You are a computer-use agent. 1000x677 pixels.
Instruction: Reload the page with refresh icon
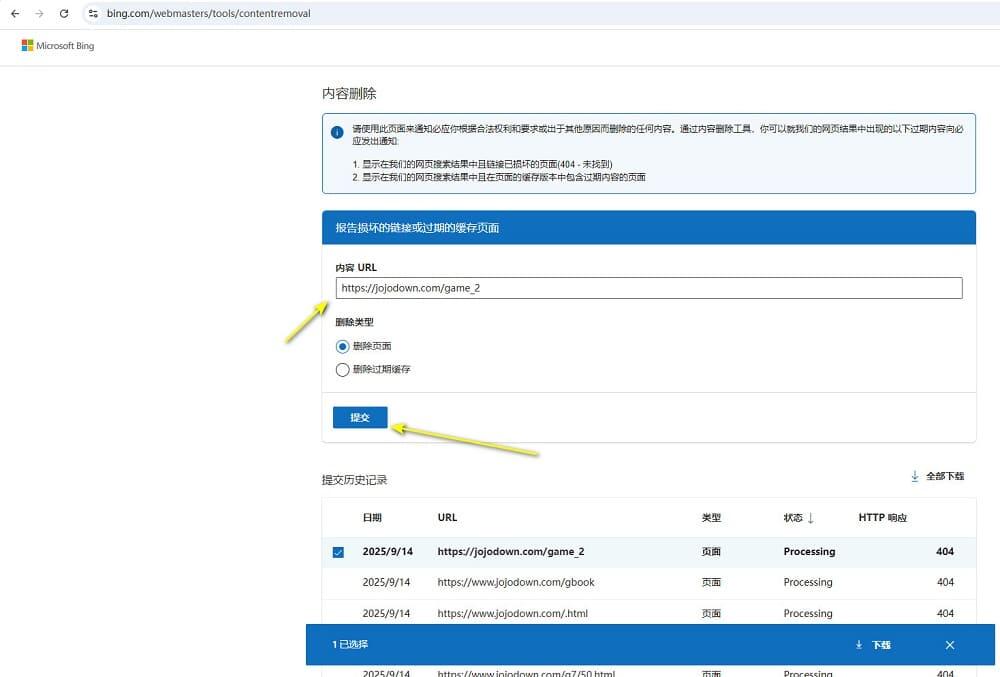point(64,13)
